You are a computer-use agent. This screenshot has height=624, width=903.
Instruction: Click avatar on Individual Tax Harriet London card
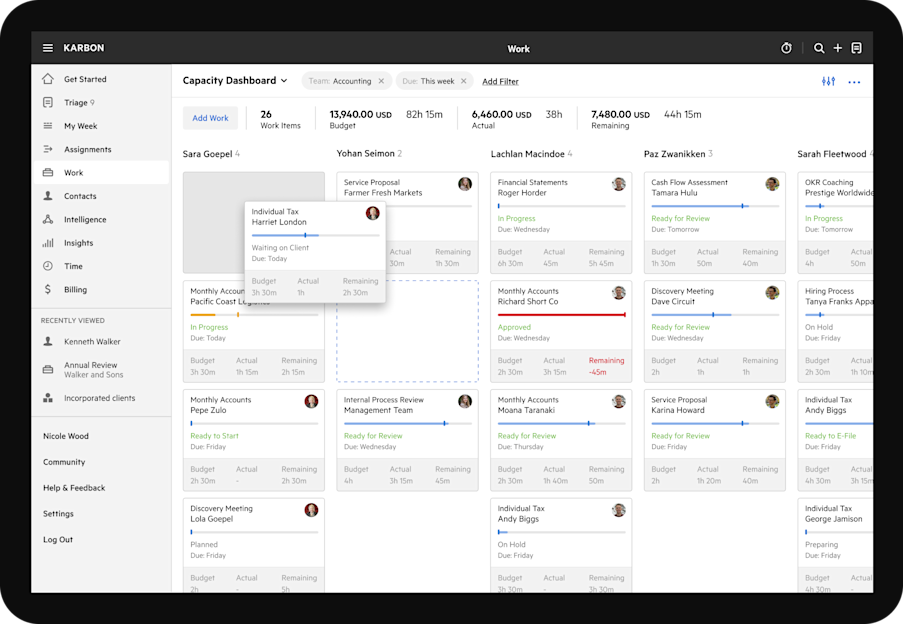pos(373,213)
